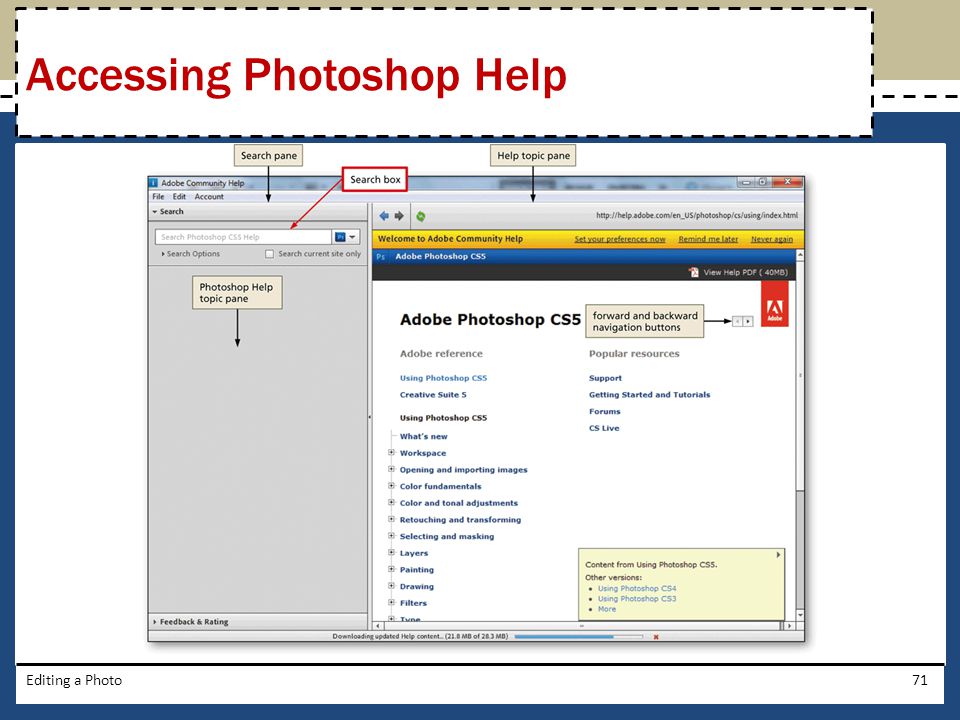The width and height of the screenshot is (960, 720).
Task: Click the Adobe Photoshop CS5 blue header bar
Action: click(584, 257)
